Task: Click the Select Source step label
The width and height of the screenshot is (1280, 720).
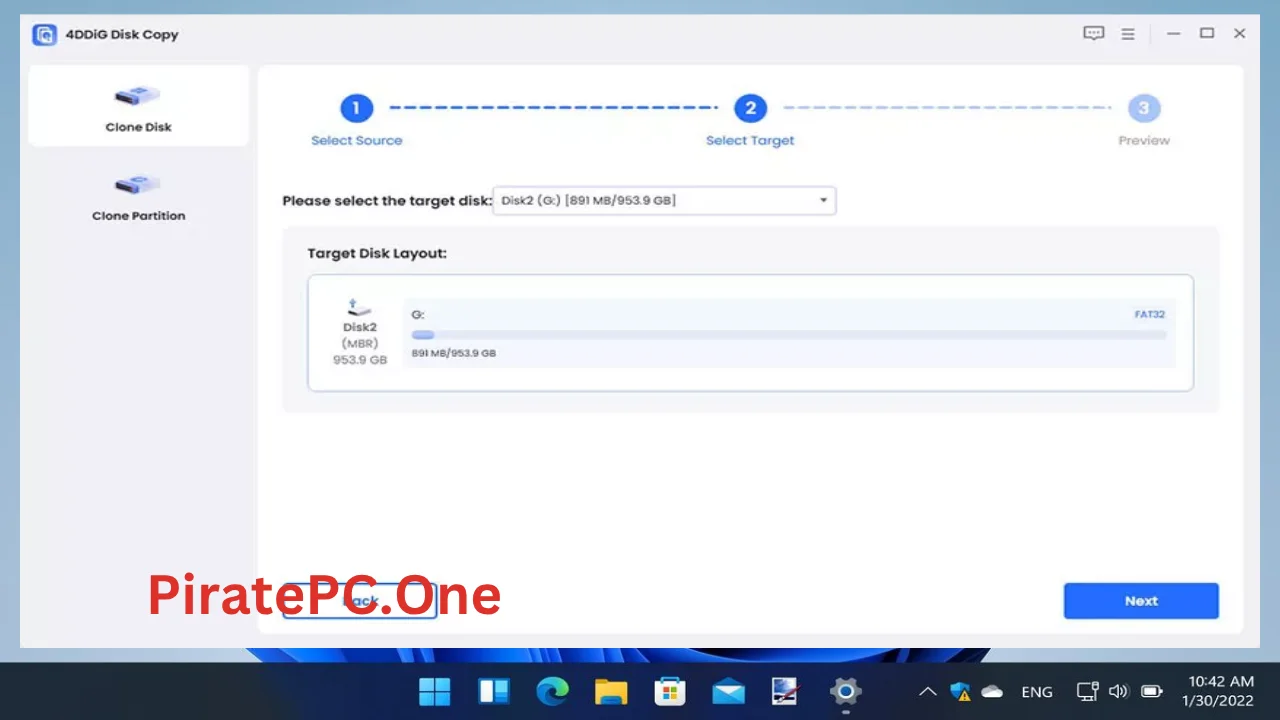Action: (x=357, y=141)
